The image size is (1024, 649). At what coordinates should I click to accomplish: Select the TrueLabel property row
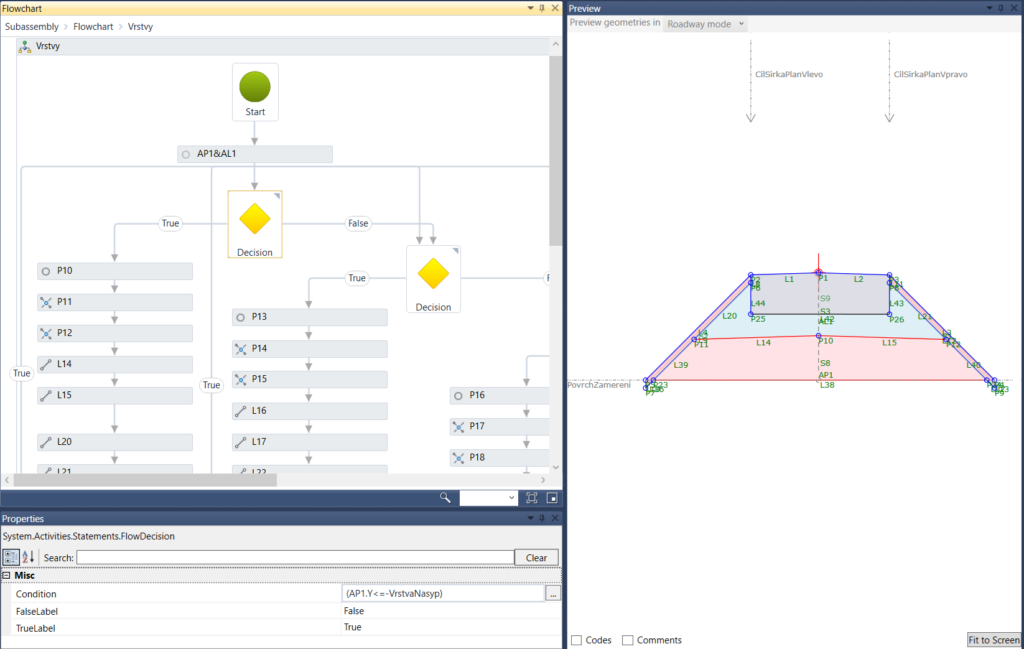pos(281,627)
